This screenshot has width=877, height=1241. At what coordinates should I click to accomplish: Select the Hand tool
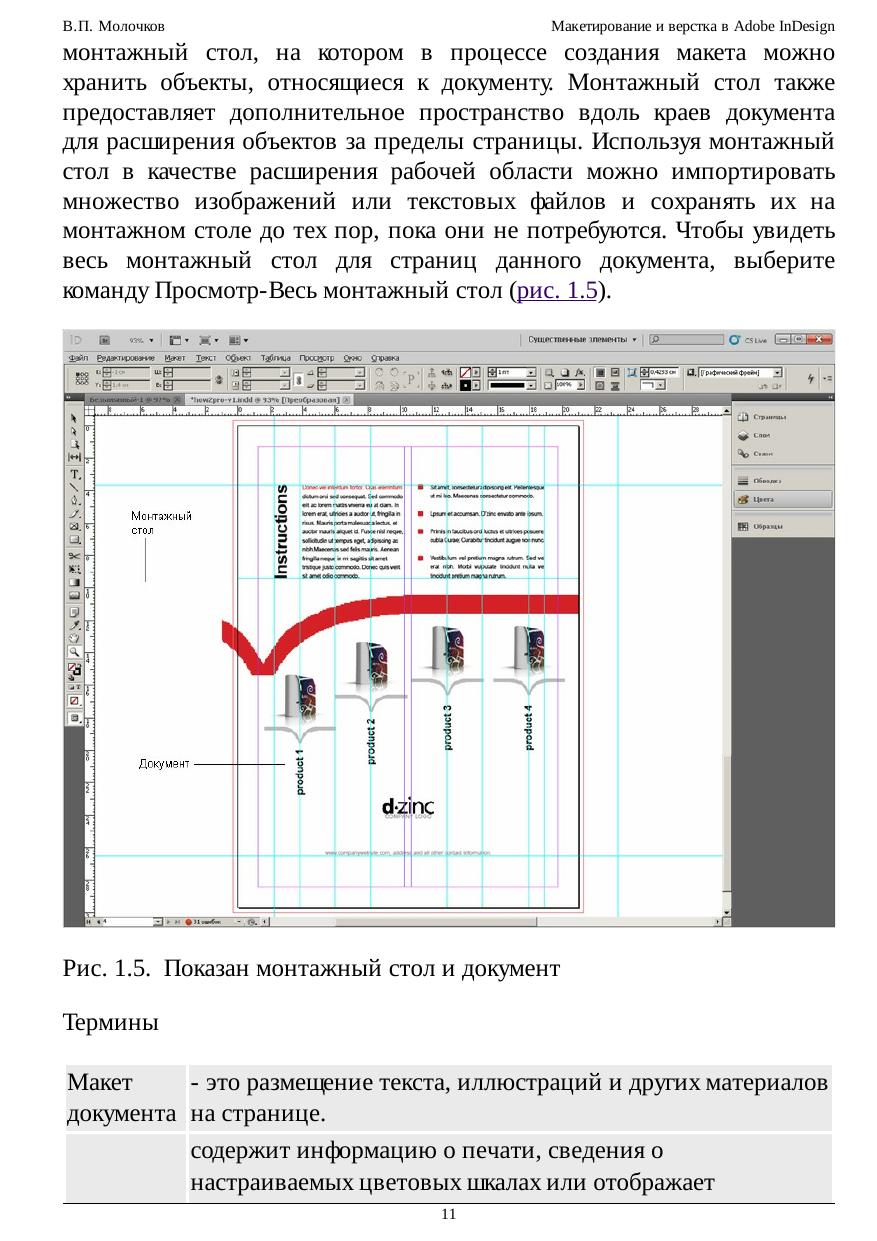[74, 637]
